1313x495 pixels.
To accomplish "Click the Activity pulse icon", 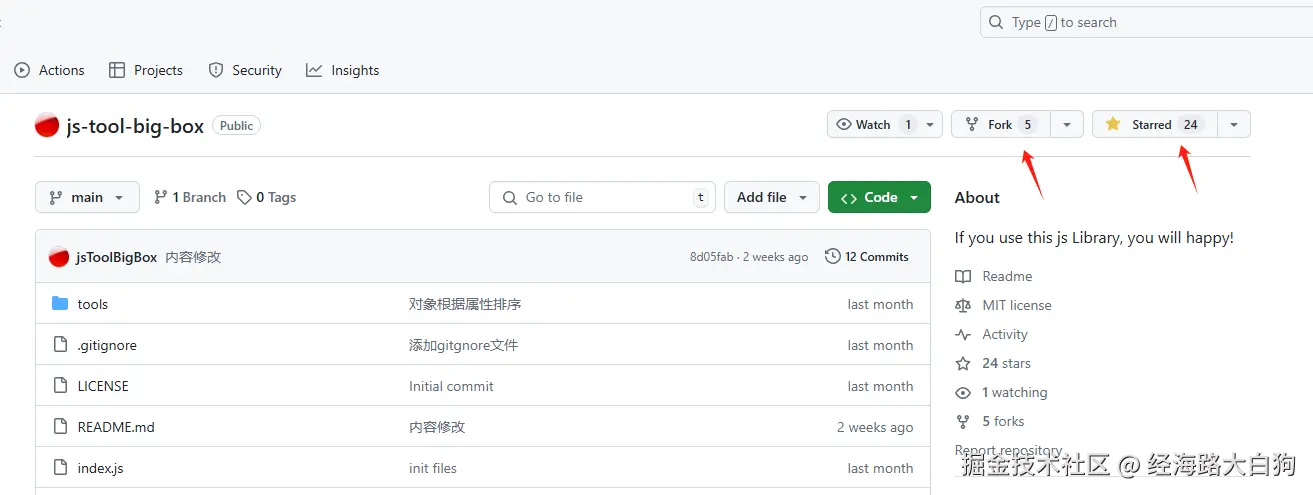I will pos(963,334).
